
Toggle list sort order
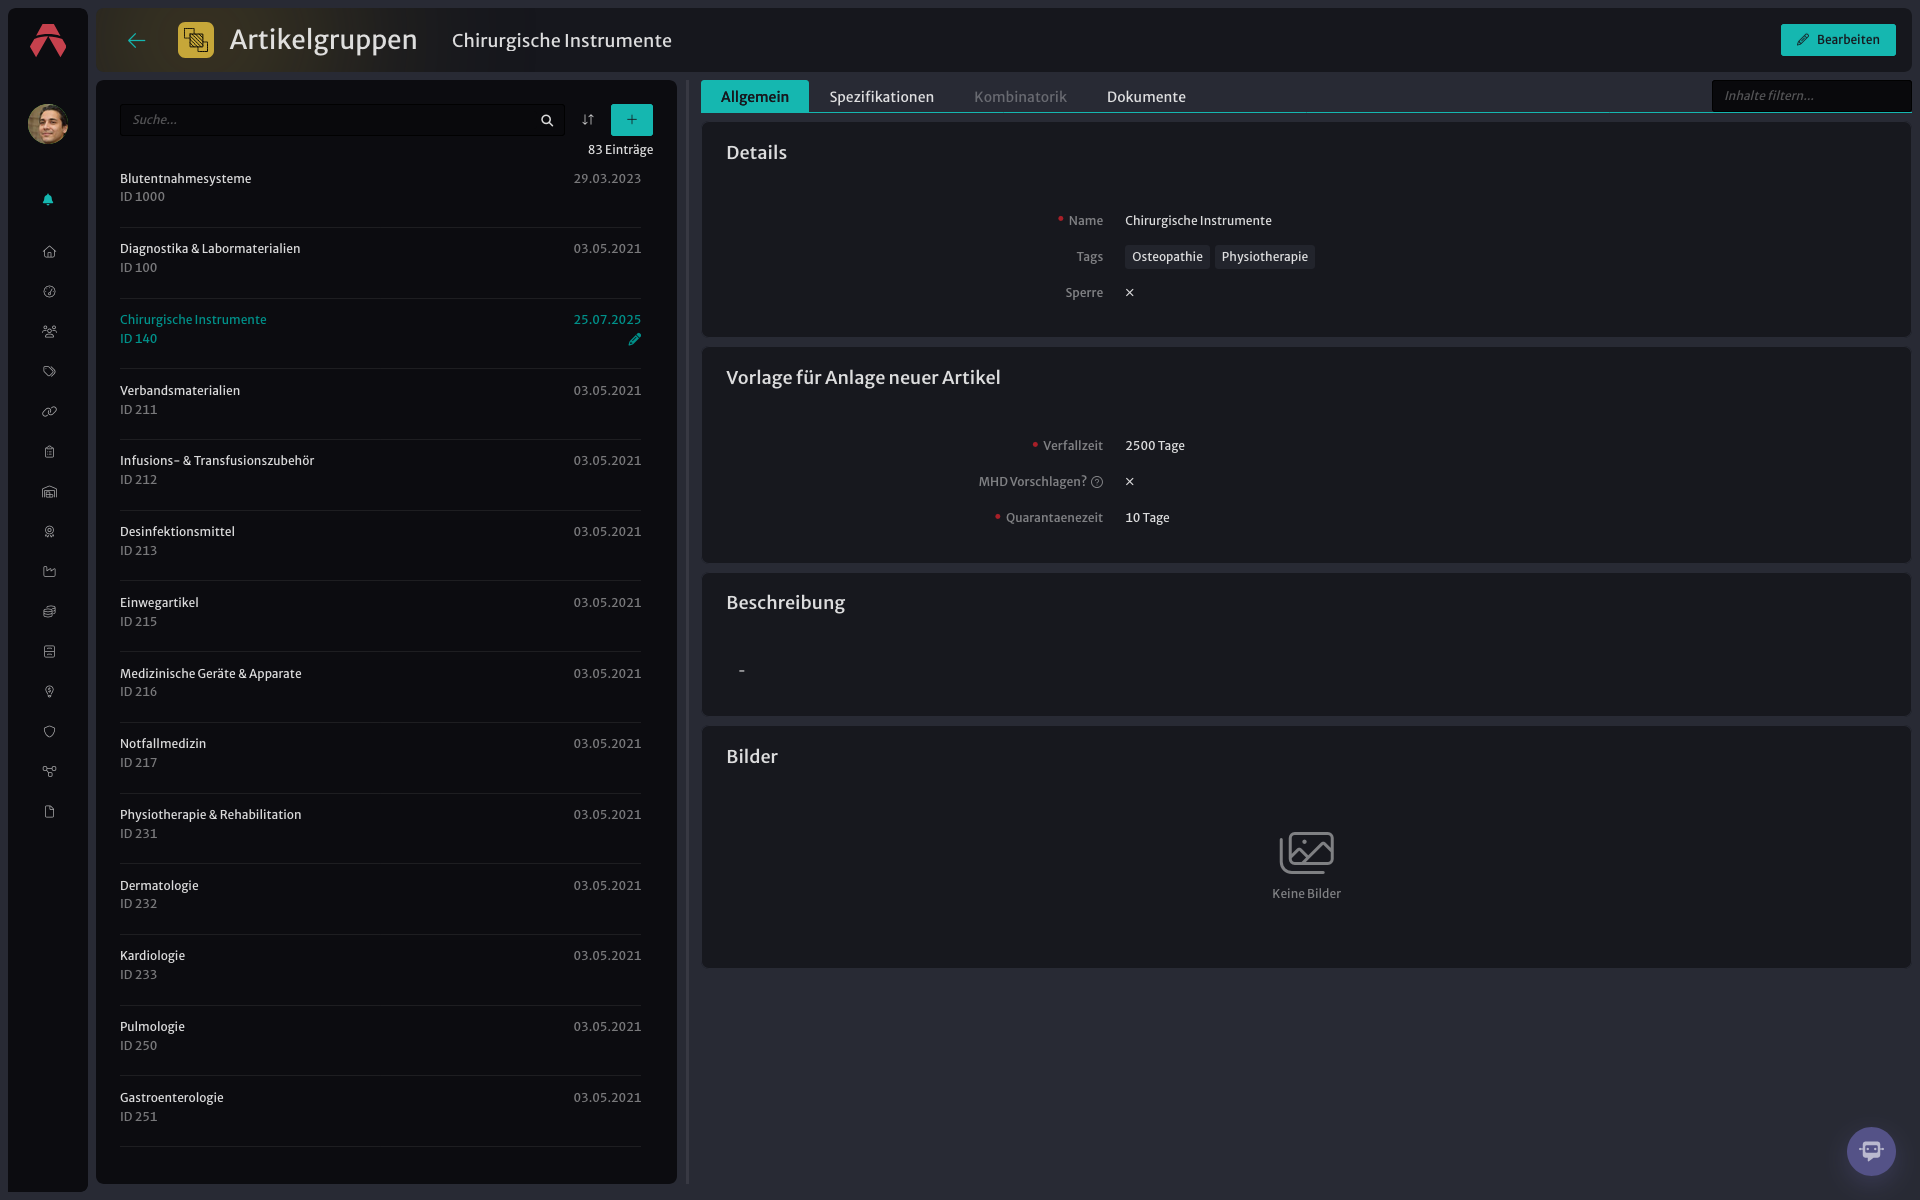pos(588,120)
